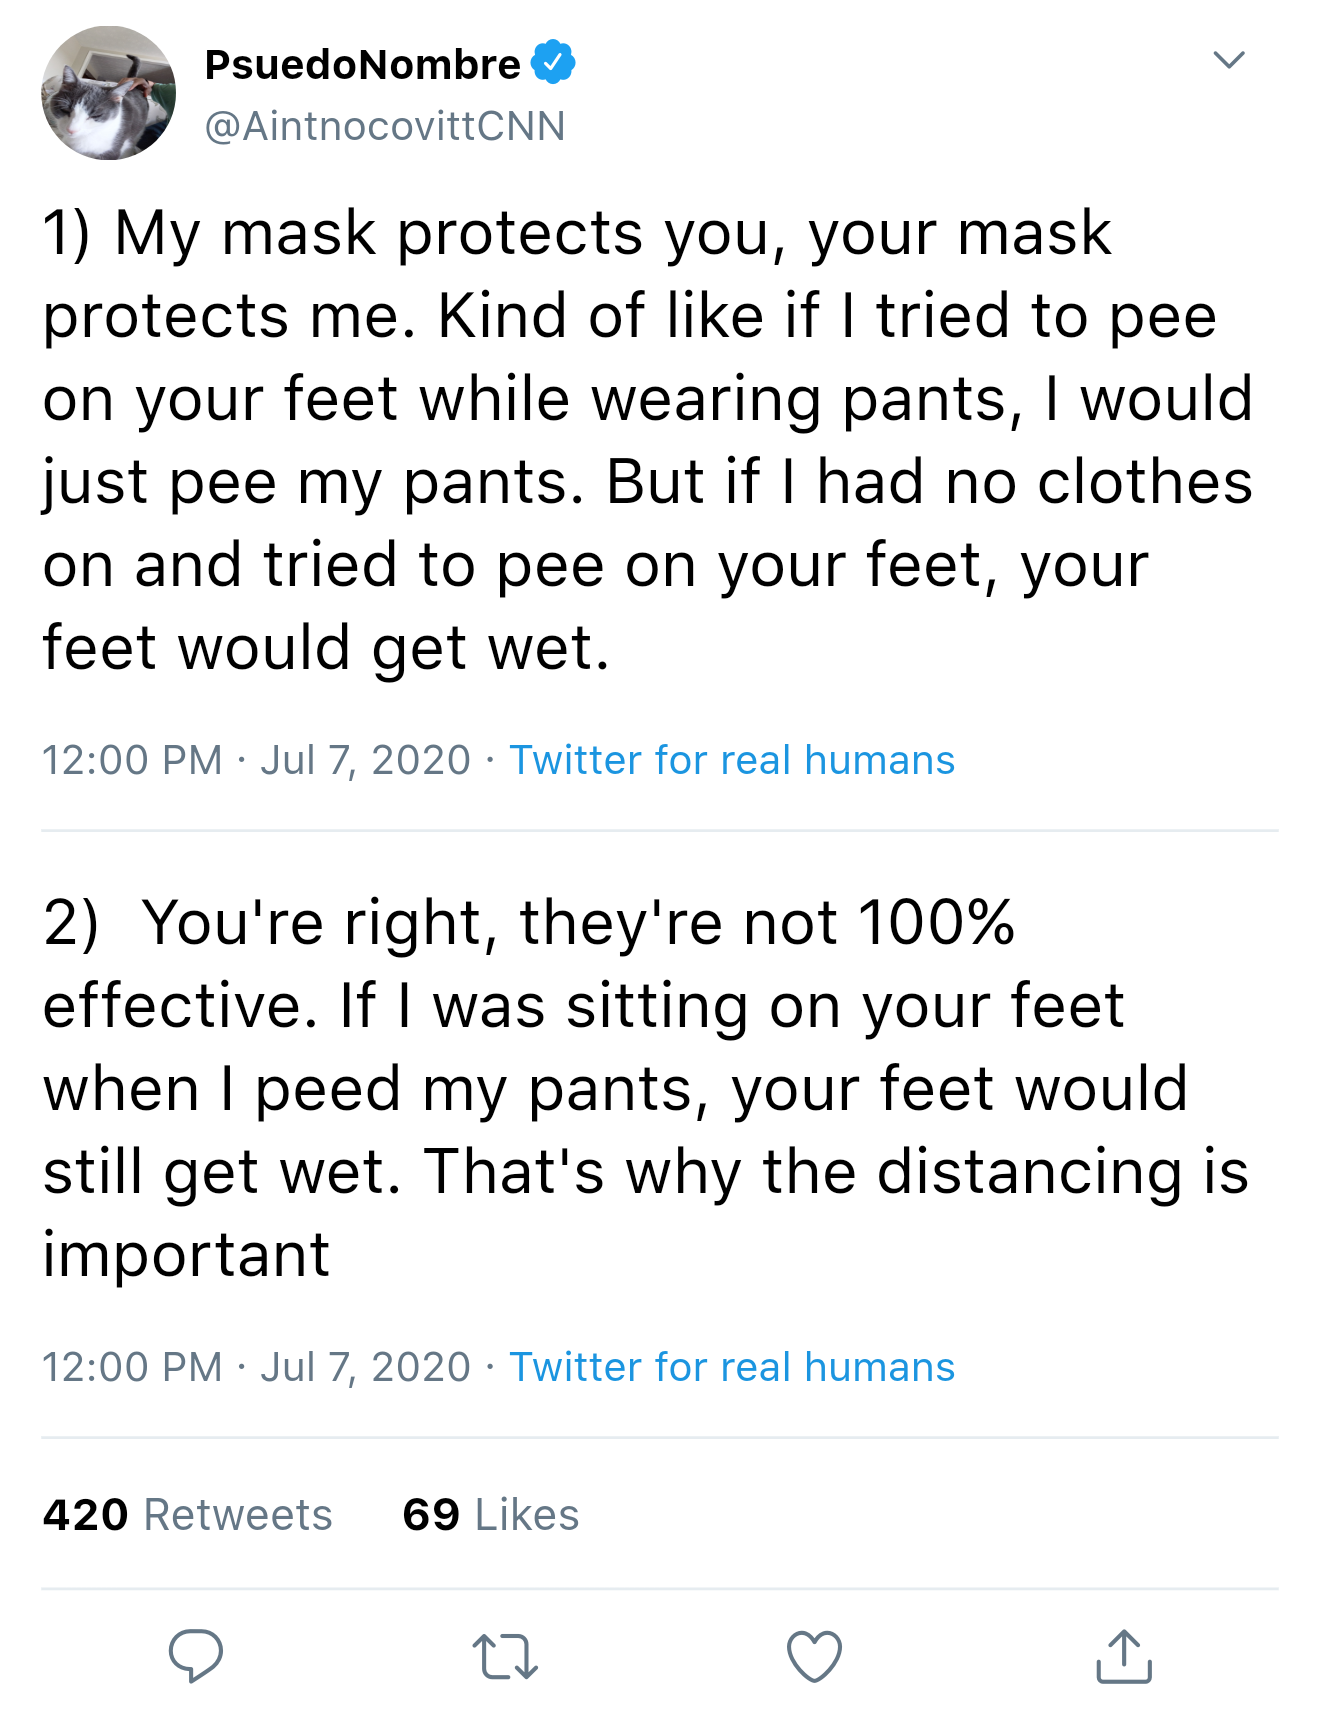This screenshot has height=1732, width=1320.
Task: Click the blue verified checkmark badge
Action: pos(553,60)
